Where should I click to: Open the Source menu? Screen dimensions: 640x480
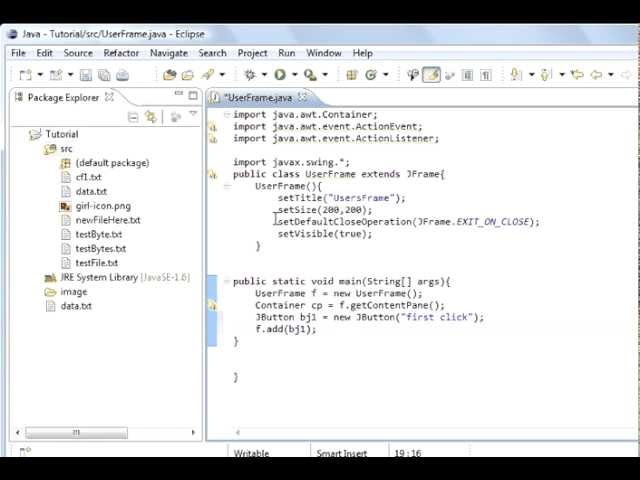78,53
